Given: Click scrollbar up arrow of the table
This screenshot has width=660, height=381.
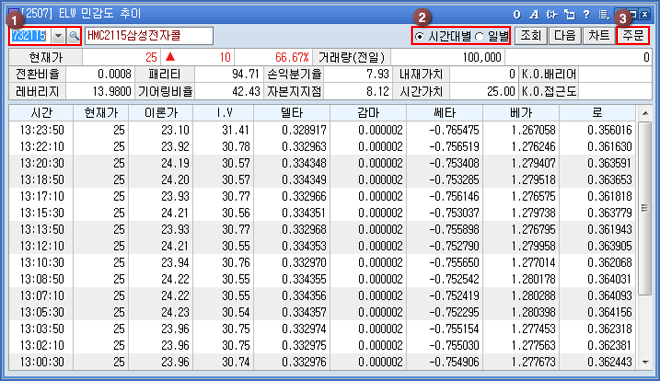Looking at the screenshot, I should click(x=645, y=113).
